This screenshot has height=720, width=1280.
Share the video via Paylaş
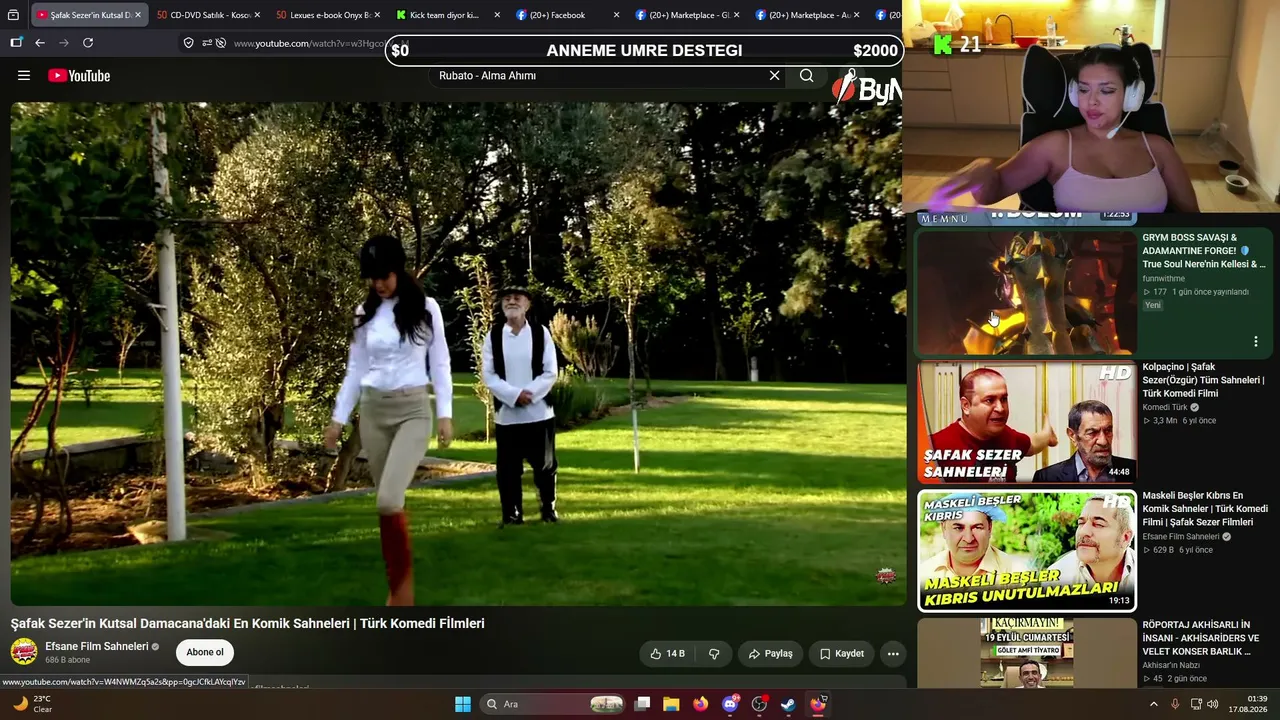pyautogui.click(x=770, y=654)
